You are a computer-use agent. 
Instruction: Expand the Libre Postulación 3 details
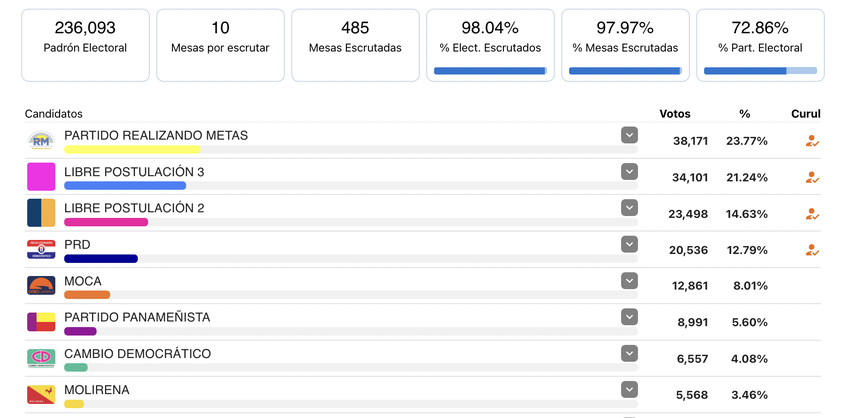[x=629, y=171]
